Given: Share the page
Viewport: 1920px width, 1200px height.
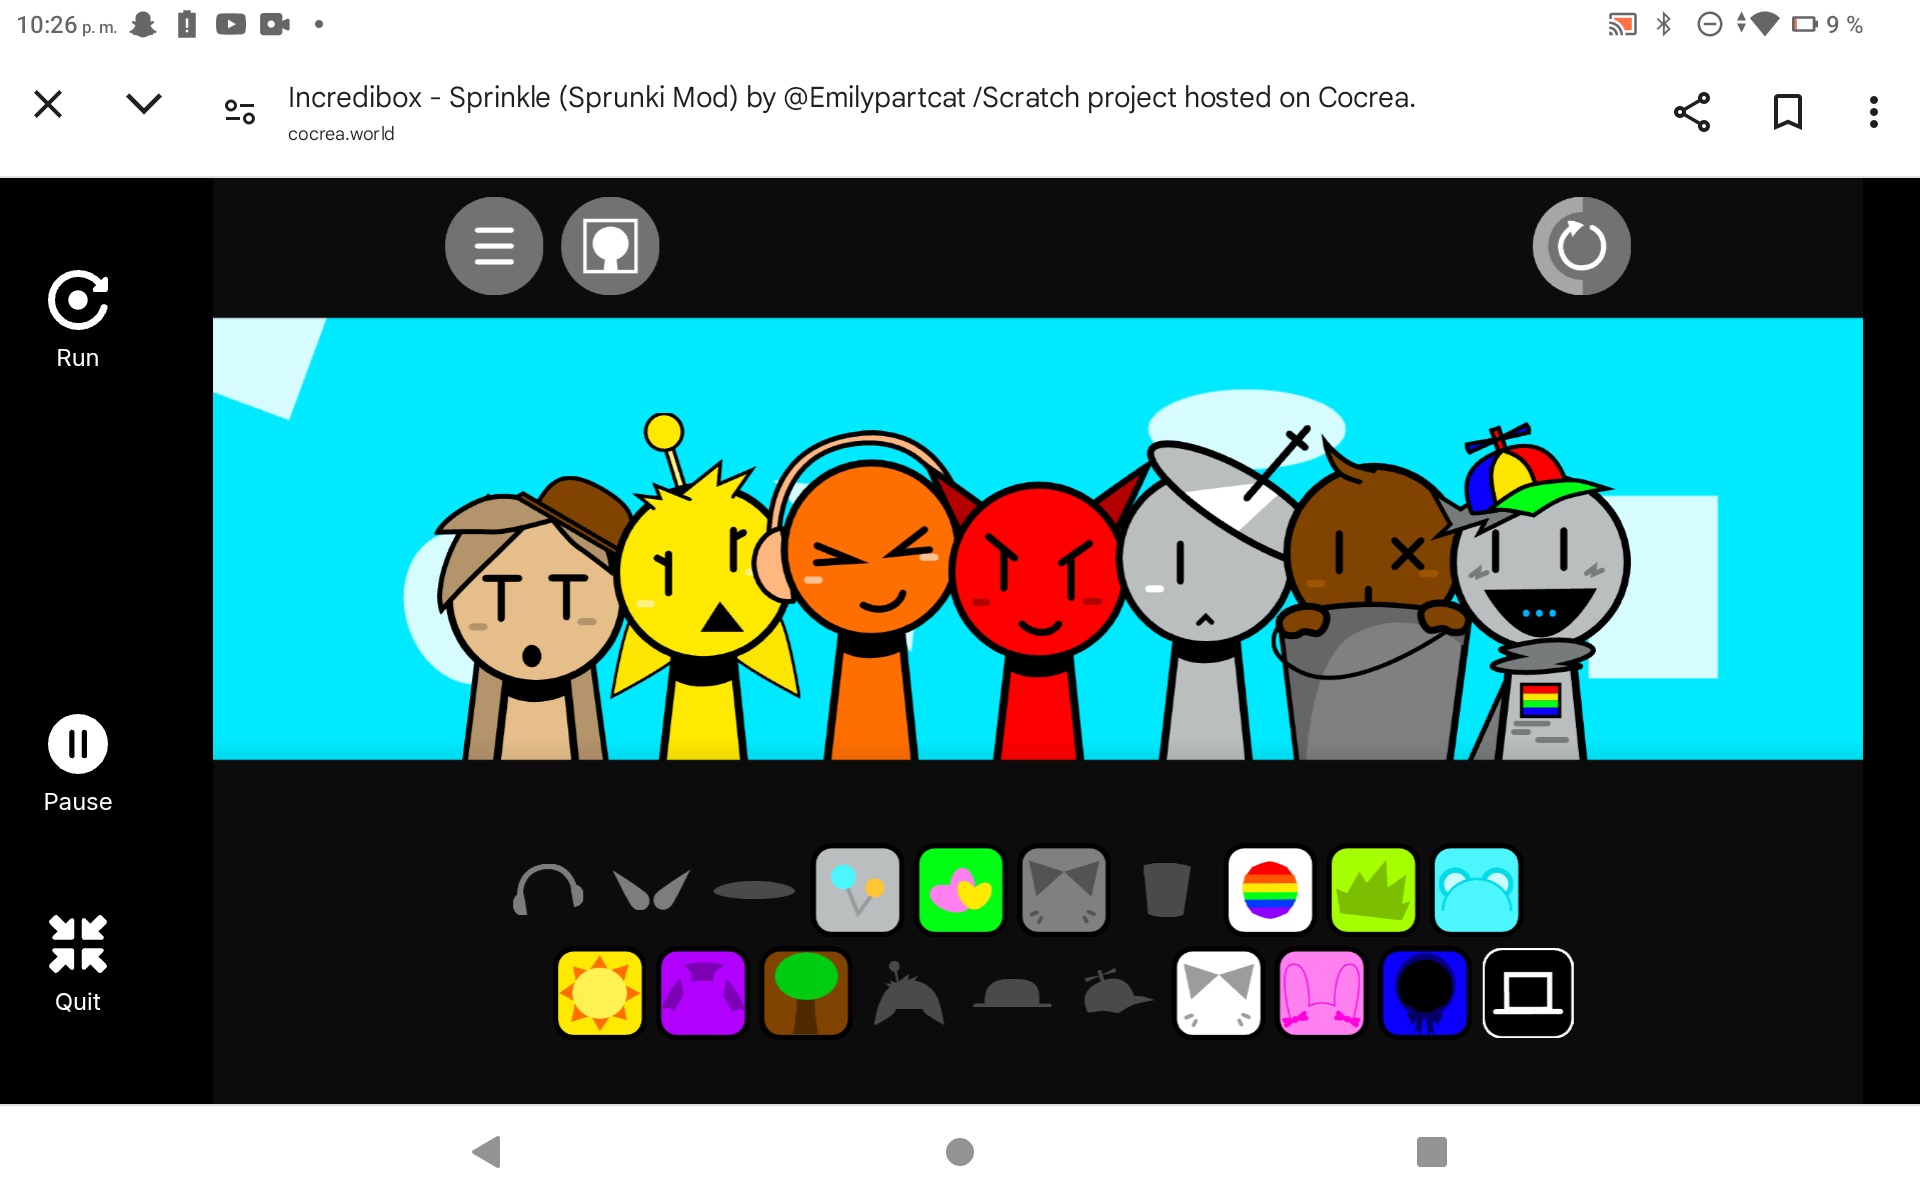Looking at the screenshot, I should tap(1692, 112).
